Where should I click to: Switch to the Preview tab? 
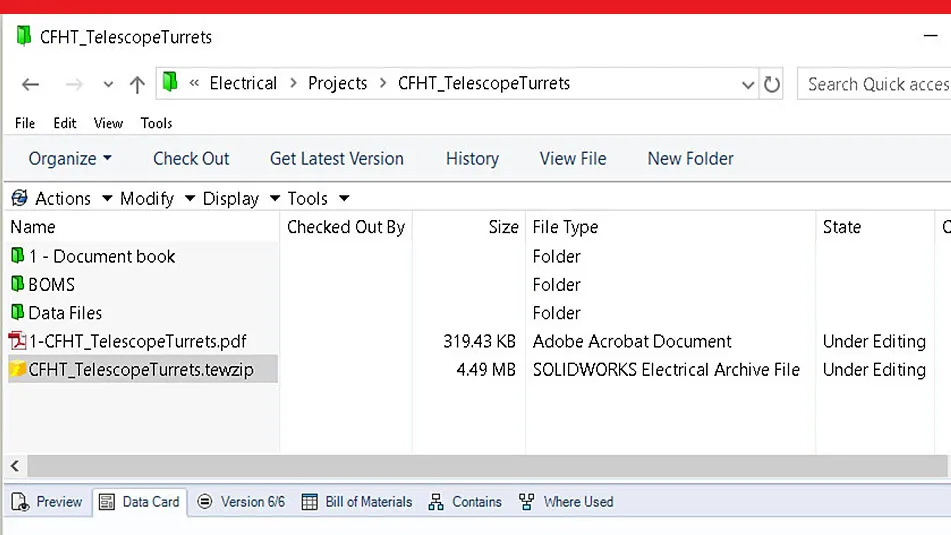[x=47, y=502]
